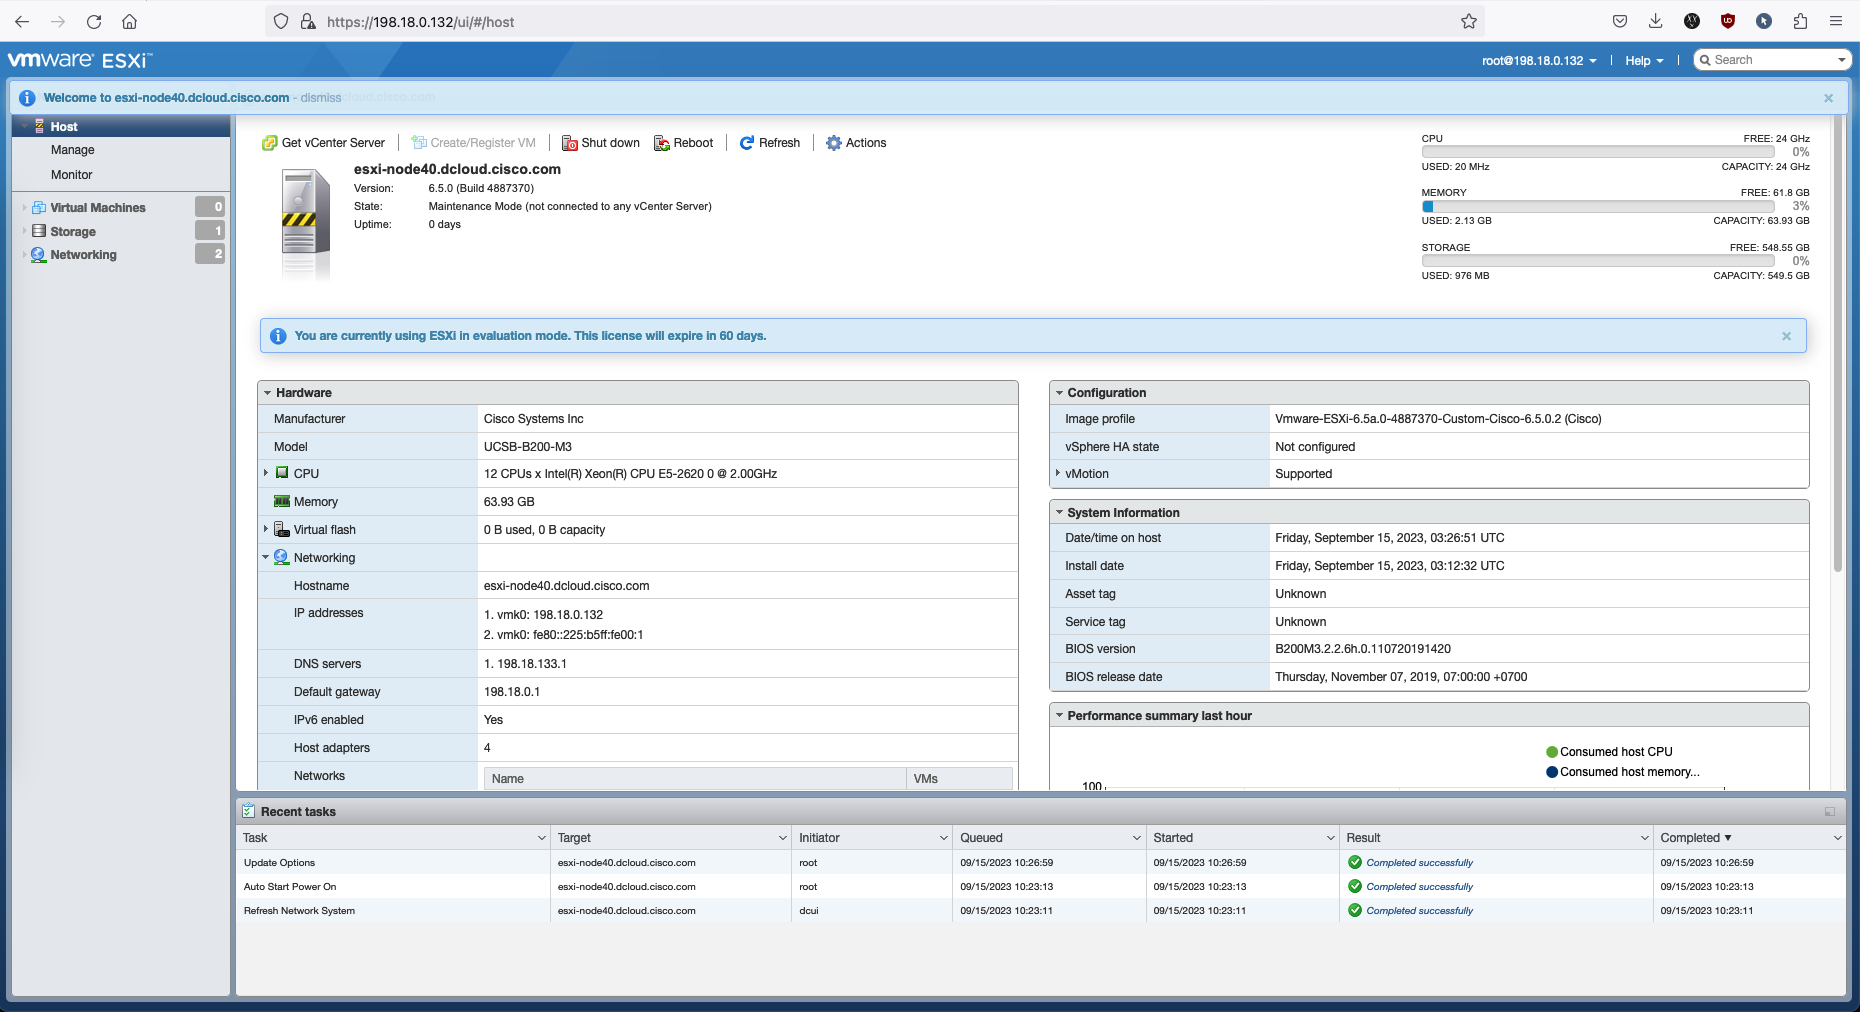This screenshot has width=1860, height=1012.
Task: Open the root@198.18.0.132 user dropdown
Action: pyautogui.click(x=1538, y=61)
